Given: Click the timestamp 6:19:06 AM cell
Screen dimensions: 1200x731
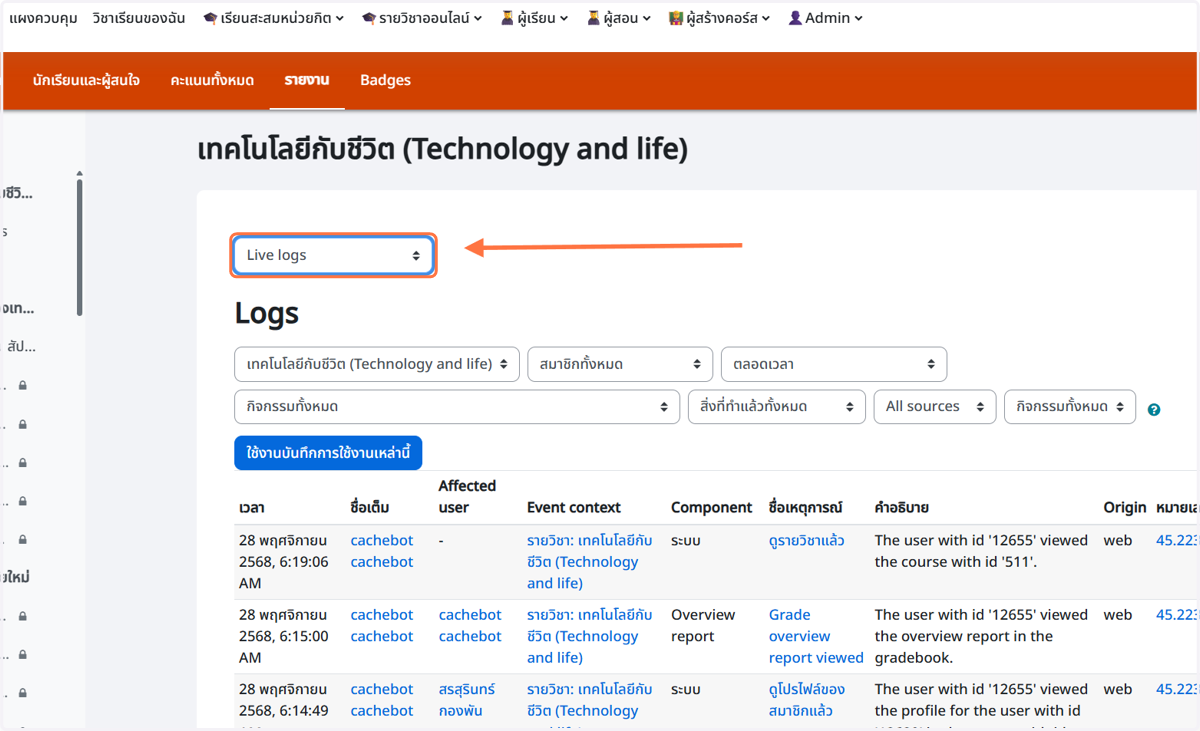Looking at the screenshot, I should coord(284,562).
